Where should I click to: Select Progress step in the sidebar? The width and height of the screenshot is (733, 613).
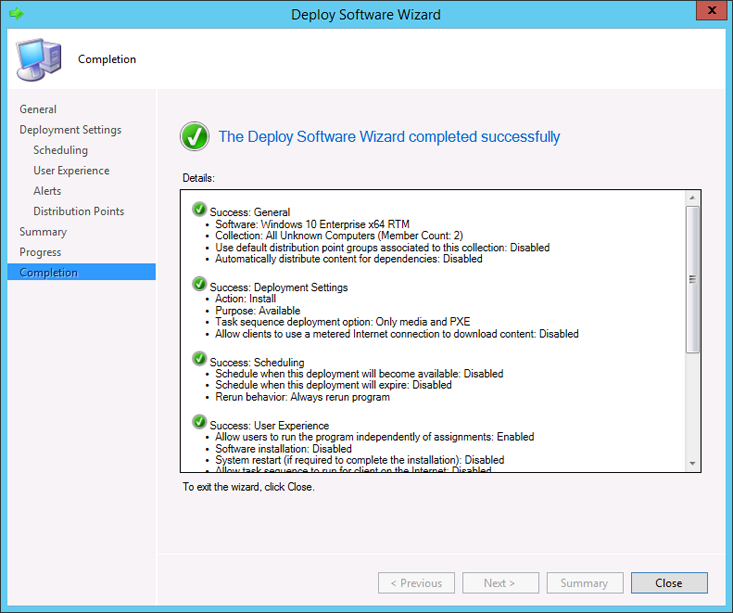click(40, 252)
